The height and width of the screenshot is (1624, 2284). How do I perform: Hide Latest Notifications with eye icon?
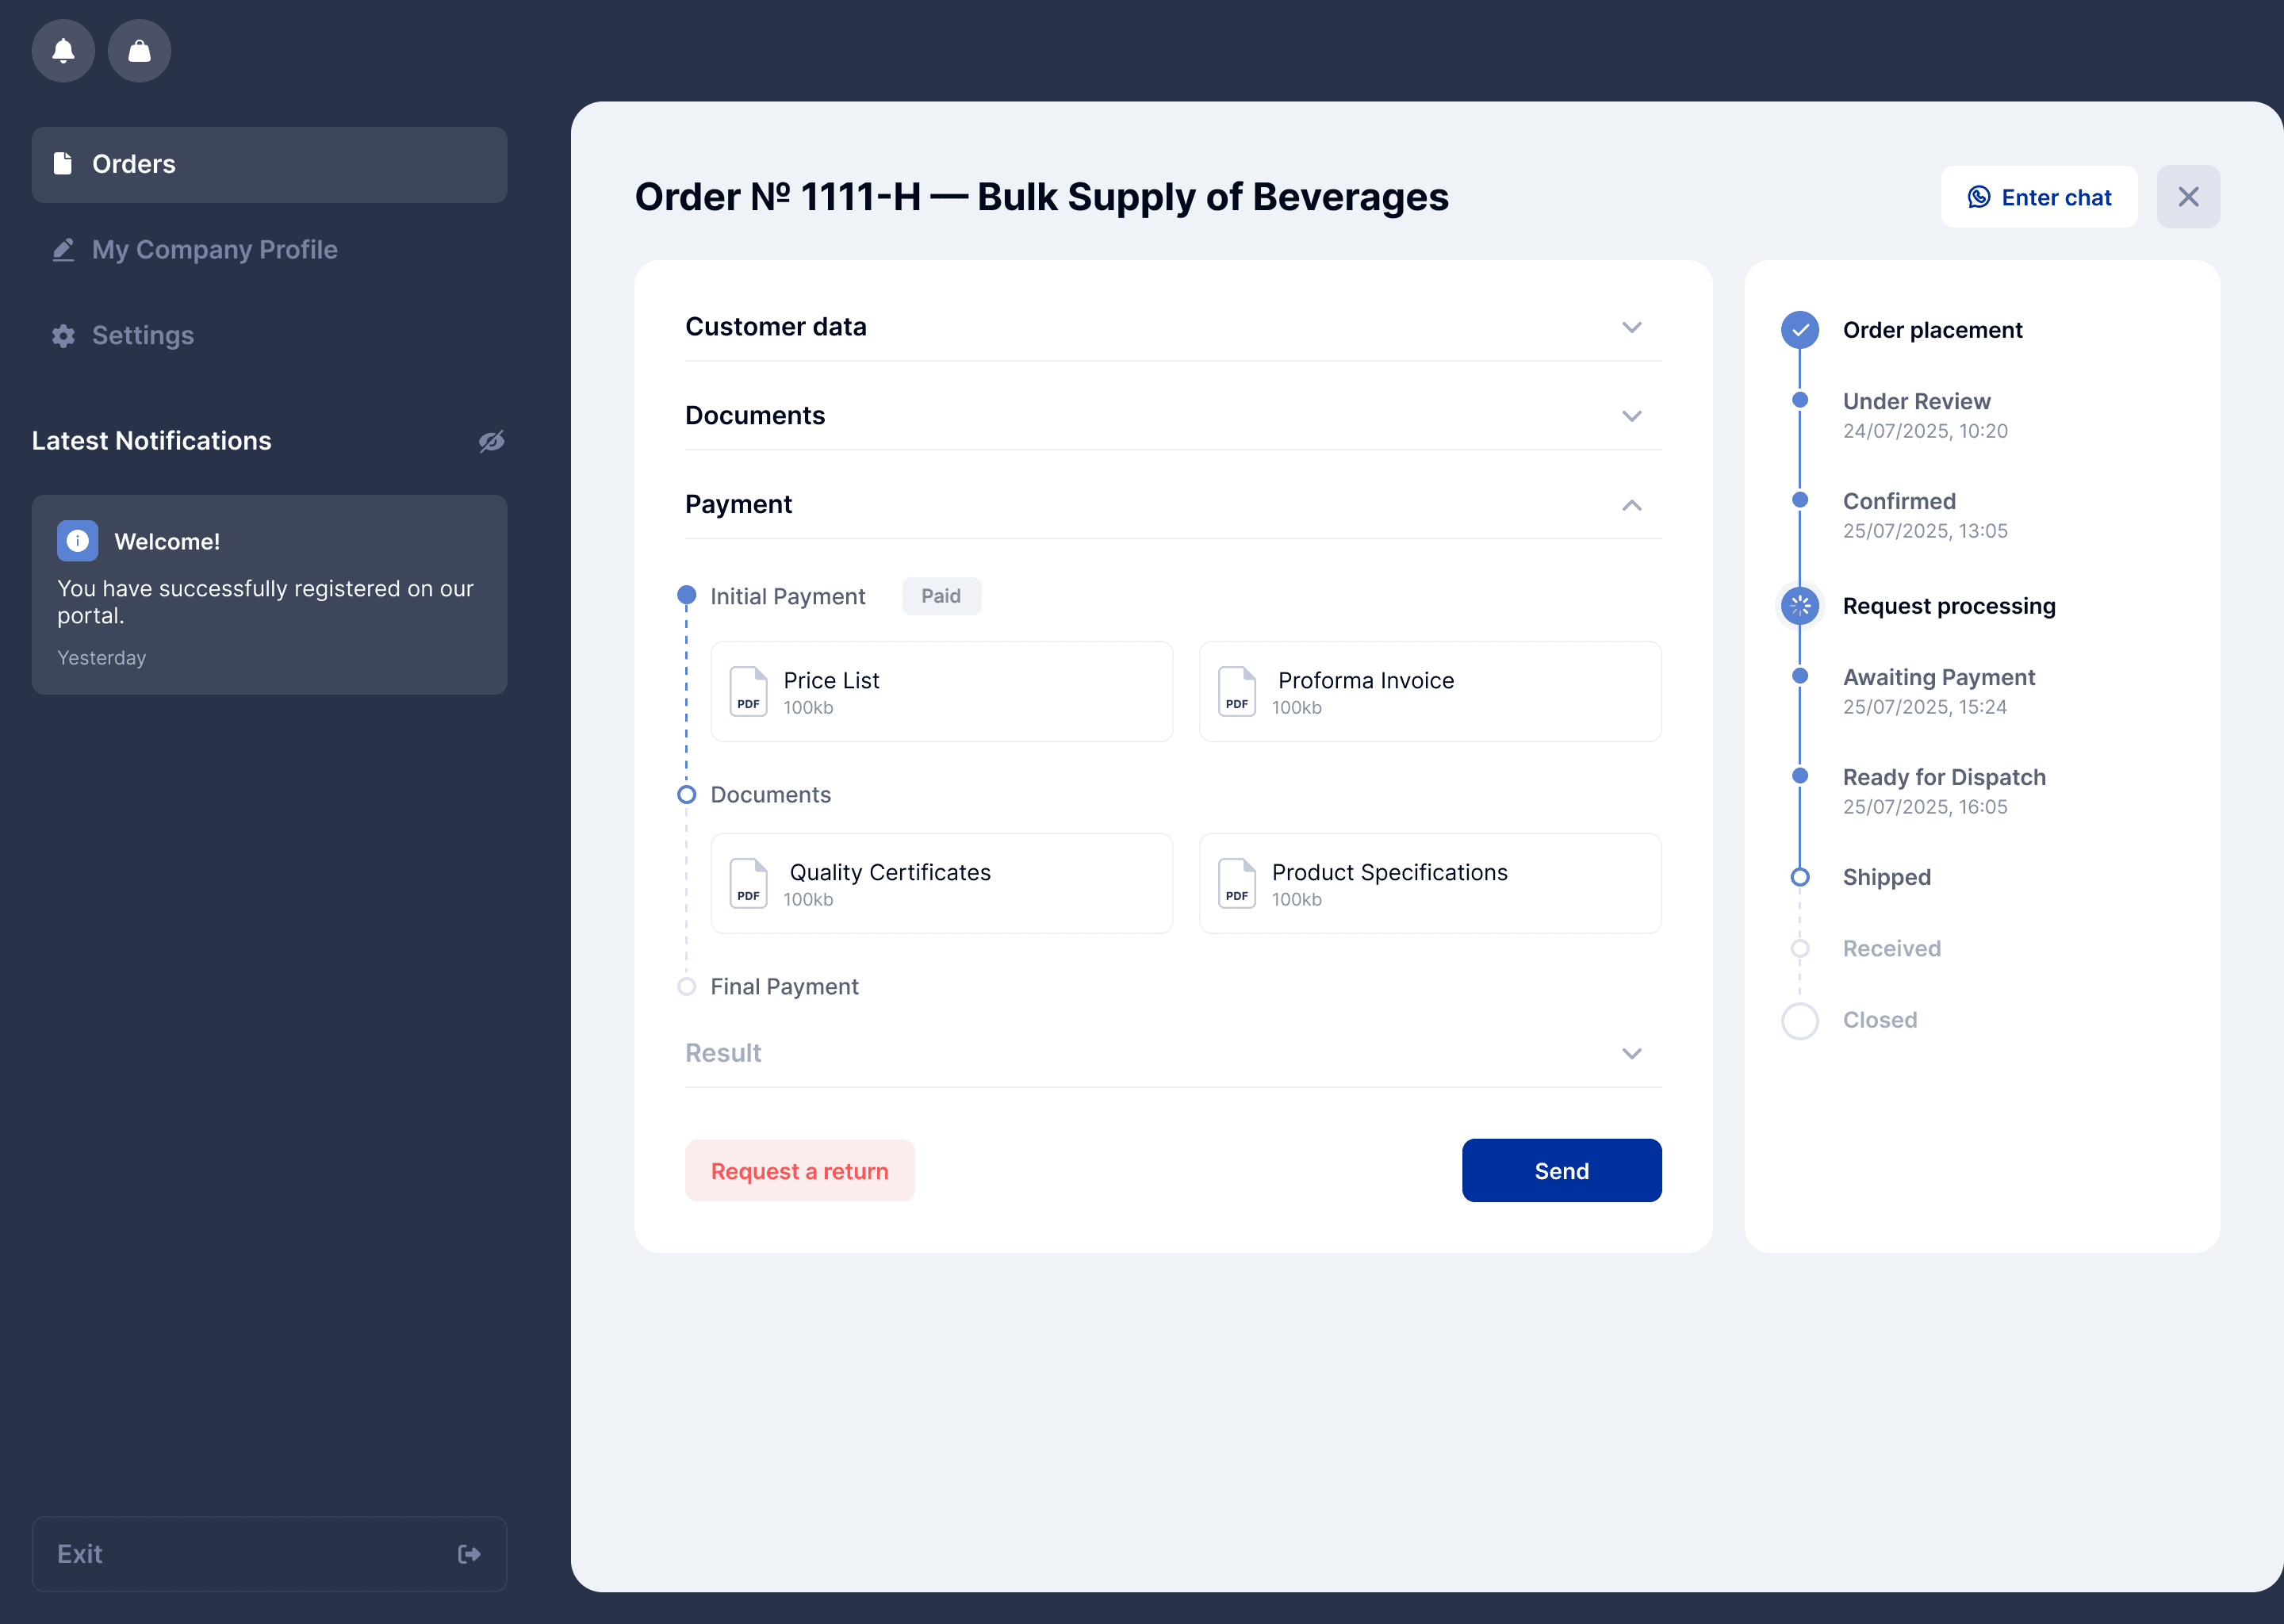491,441
